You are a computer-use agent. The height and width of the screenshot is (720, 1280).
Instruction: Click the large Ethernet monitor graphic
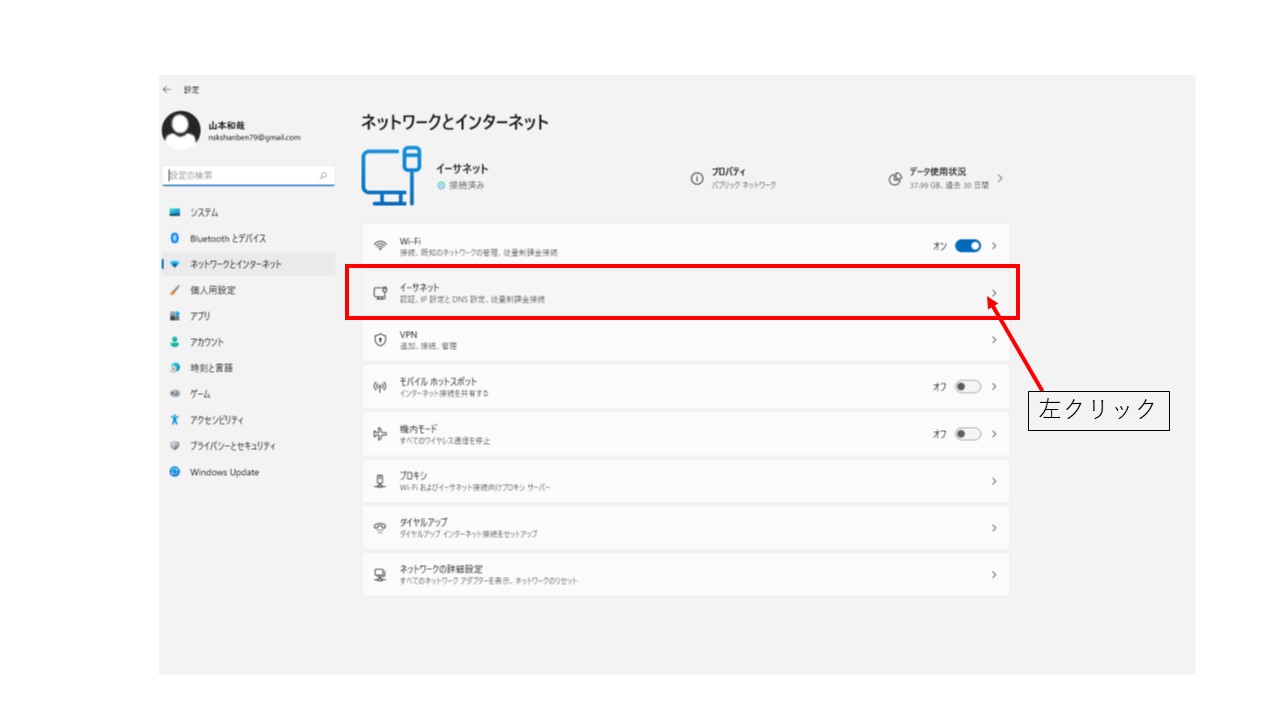click(x=391, y=176)
